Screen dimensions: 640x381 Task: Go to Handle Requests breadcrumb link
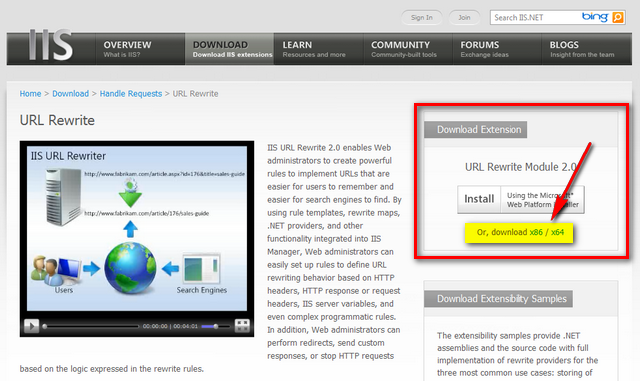tap(131, 94)
